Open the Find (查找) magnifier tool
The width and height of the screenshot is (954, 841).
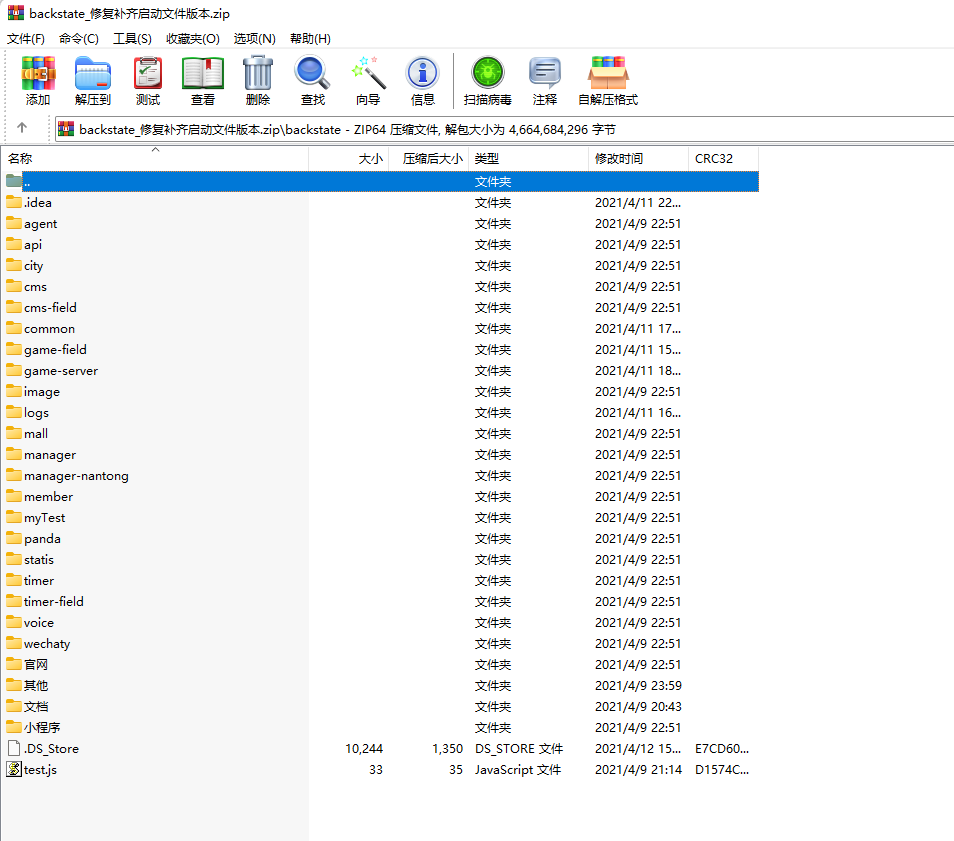point(313,81)
